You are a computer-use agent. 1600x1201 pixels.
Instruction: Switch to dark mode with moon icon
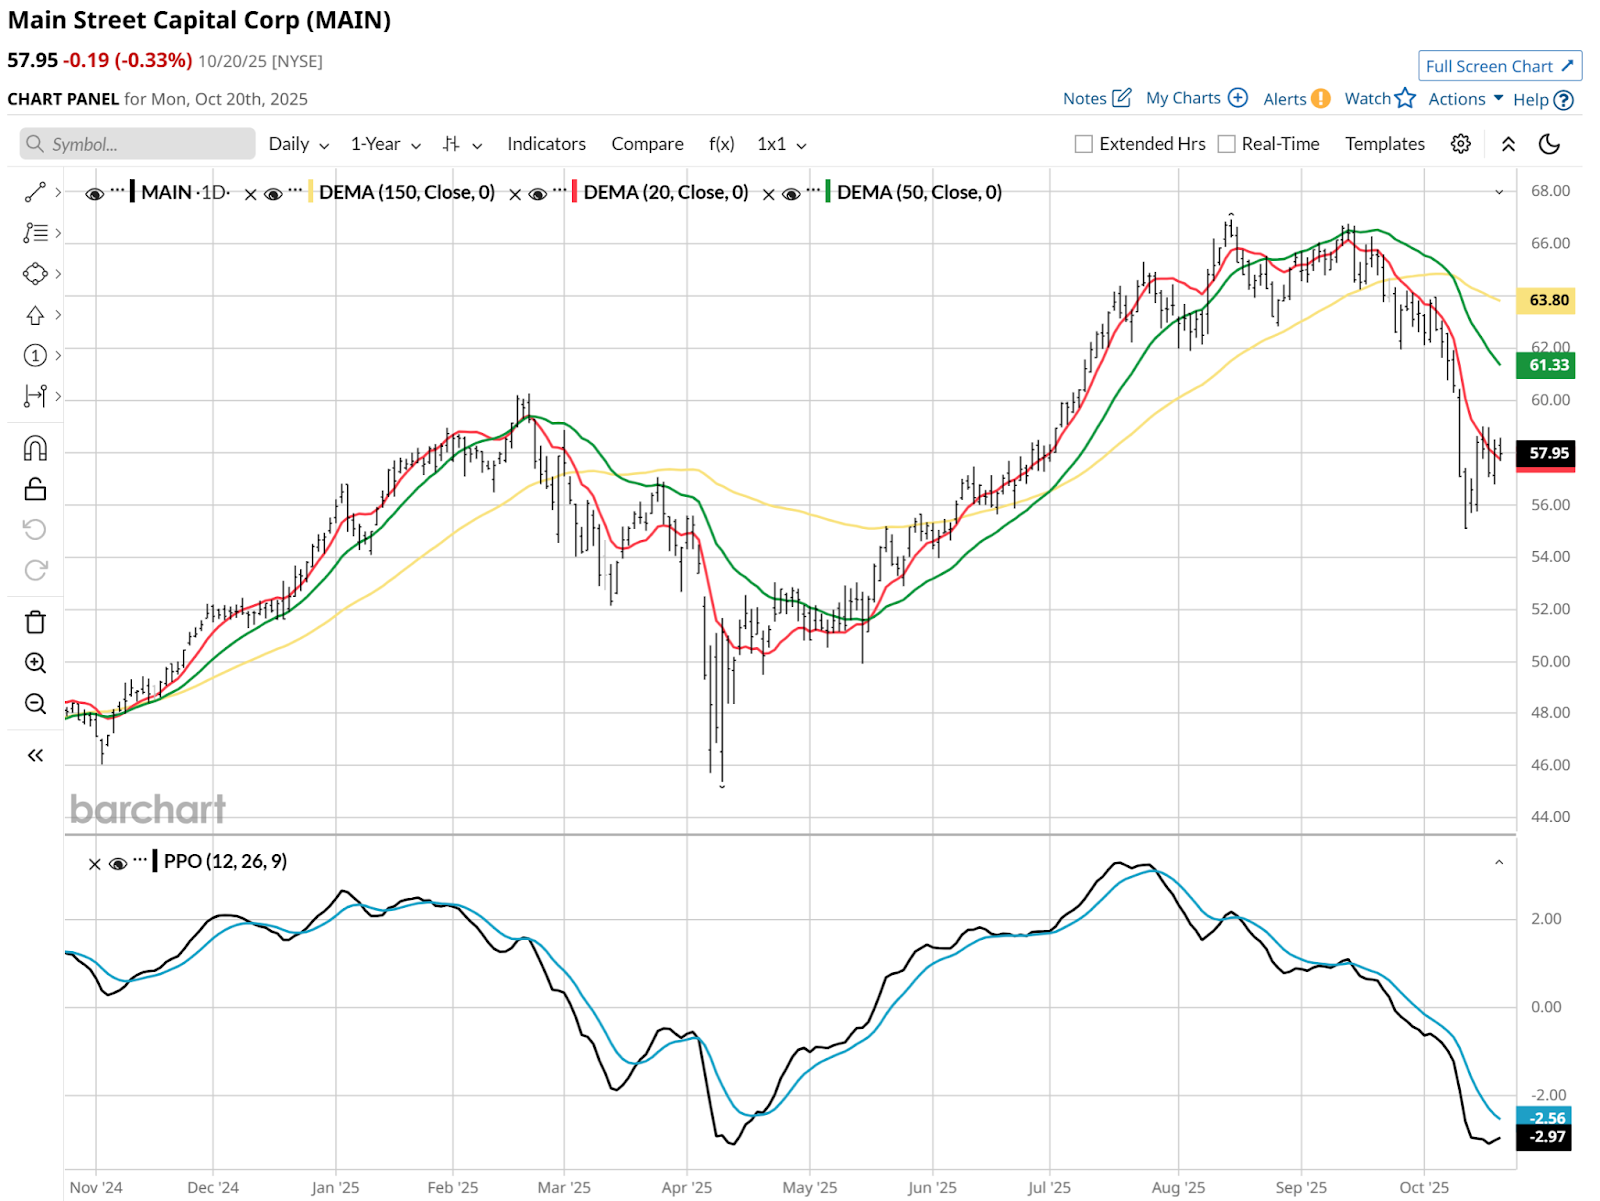coord(1549,144)
